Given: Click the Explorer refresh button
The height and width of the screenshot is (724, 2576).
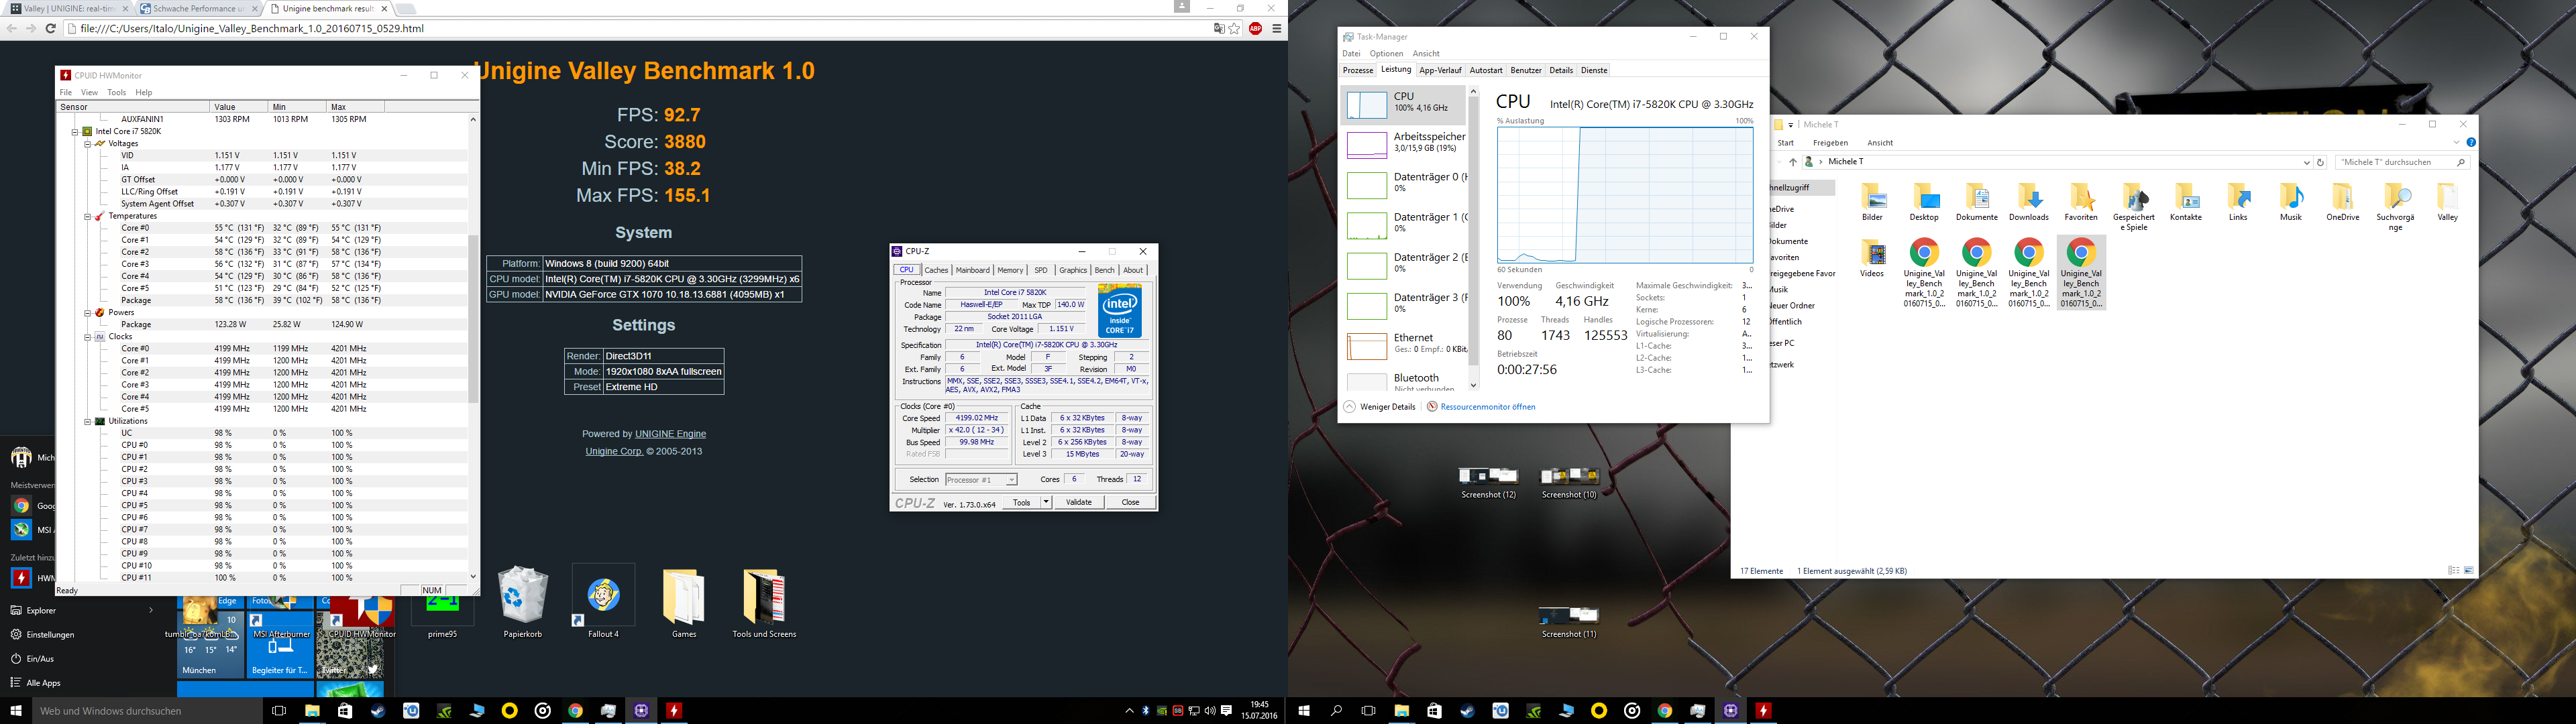Looking at the screenshot, I should (x=2321, y=162).
